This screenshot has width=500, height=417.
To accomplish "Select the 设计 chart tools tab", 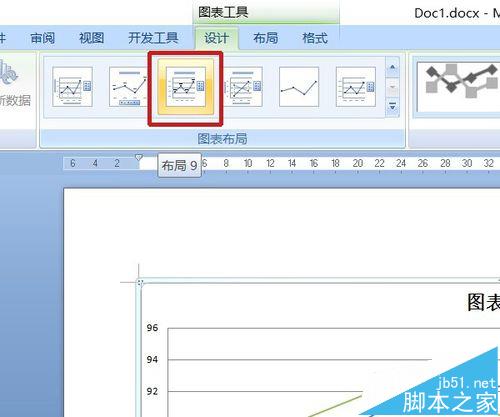I will pyautogui.click(x=217, y=38).
